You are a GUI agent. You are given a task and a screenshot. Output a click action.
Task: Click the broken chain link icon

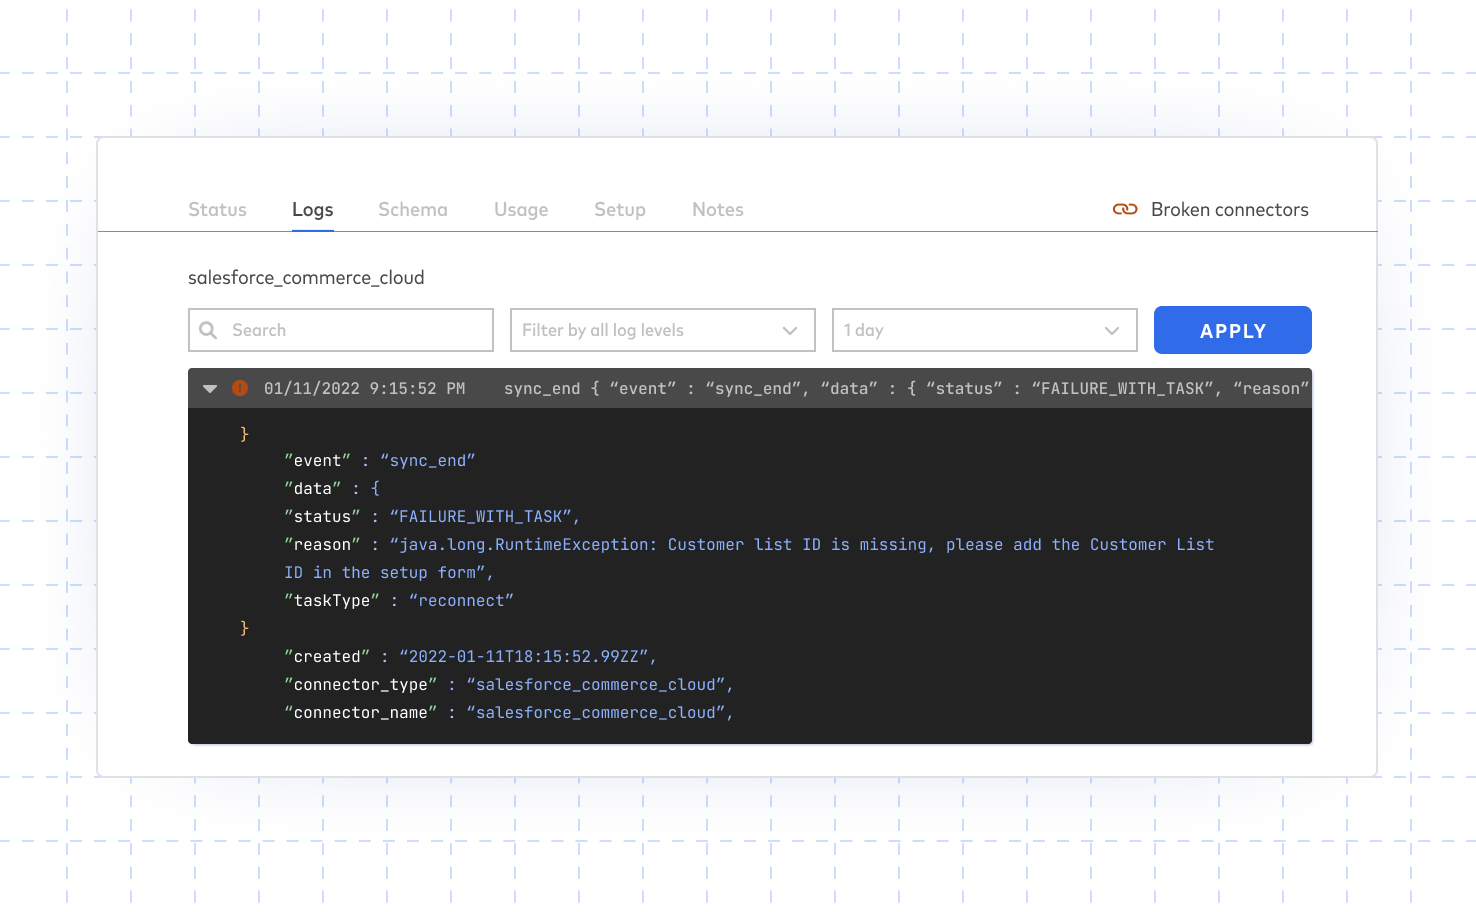click(1125, 210)
